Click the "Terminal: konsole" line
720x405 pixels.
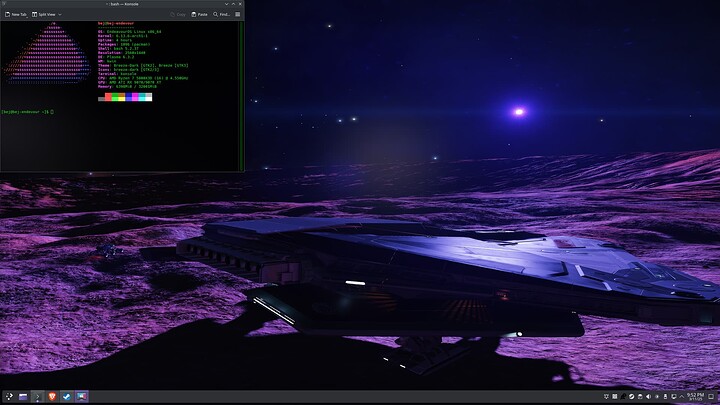pos(117,73)
